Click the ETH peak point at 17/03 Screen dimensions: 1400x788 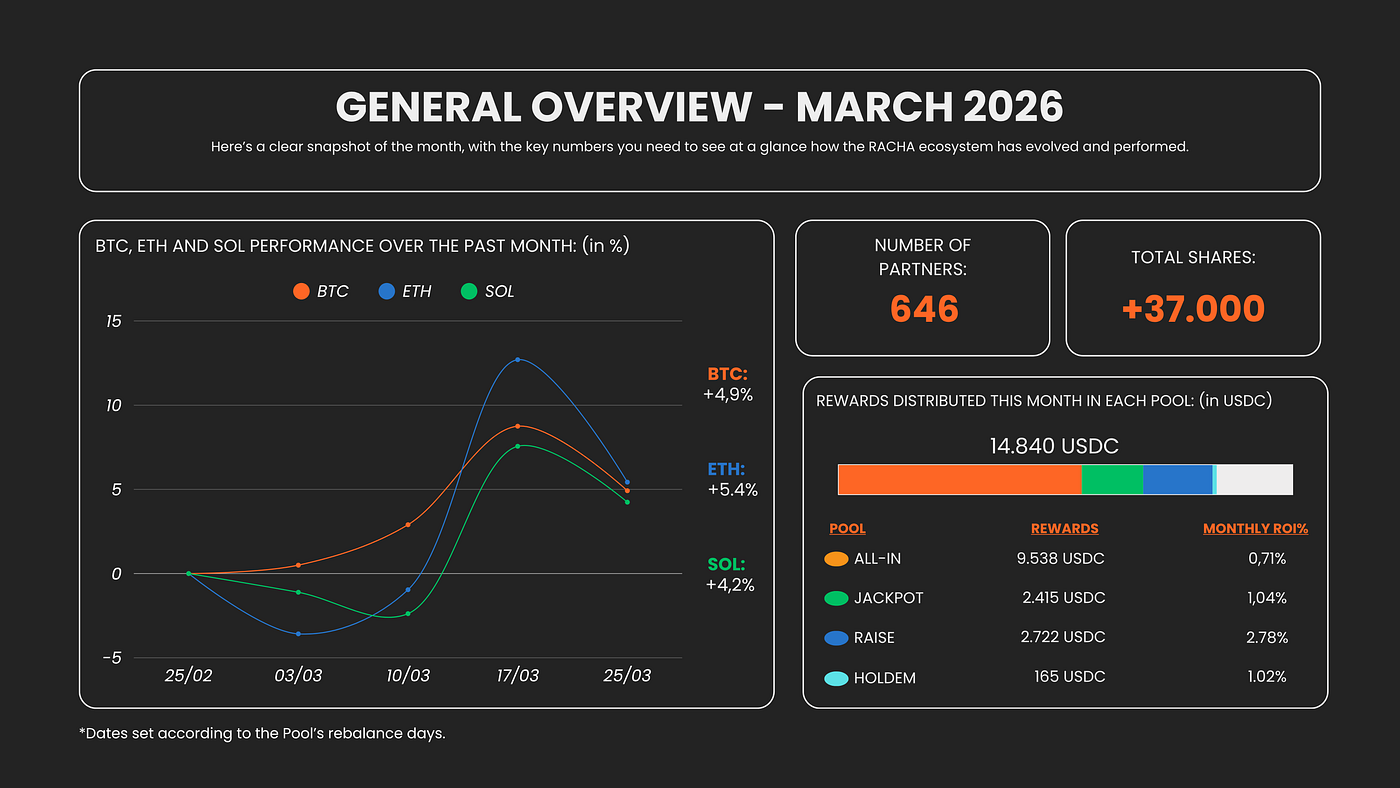pos(517,359)
